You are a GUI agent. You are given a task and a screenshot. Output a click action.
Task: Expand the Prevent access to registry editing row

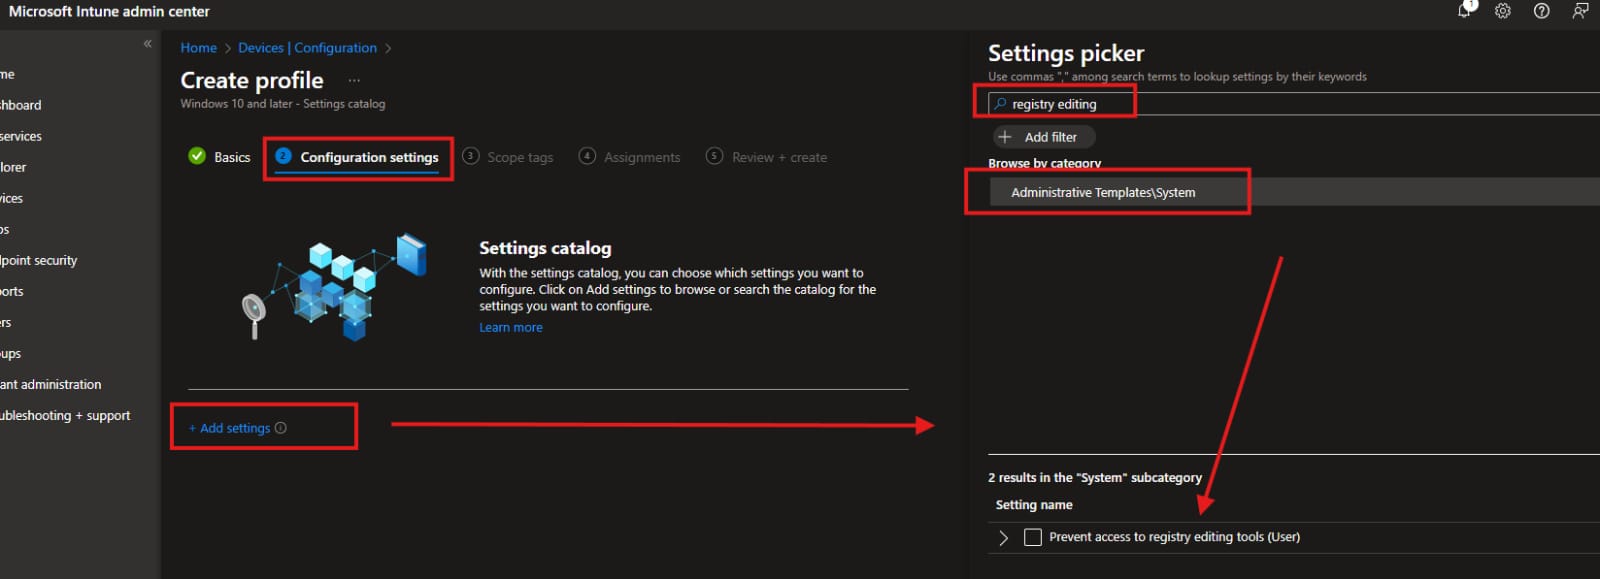tap(1003, 538)
